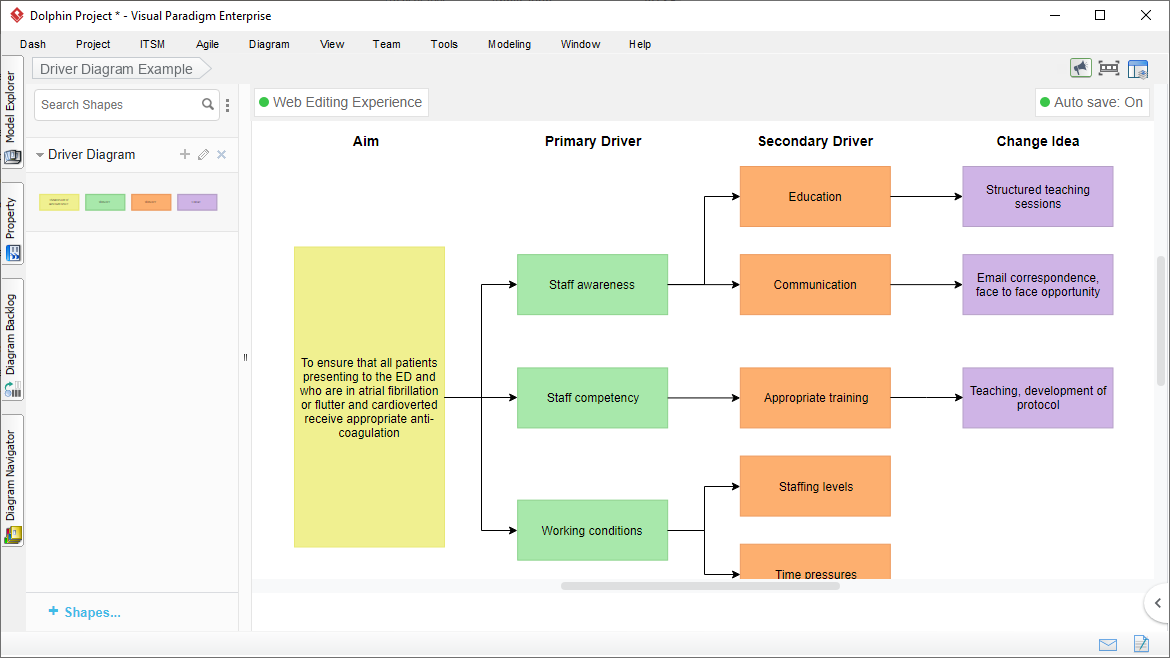Screen dimensions: 1170x658
Task: Expand the right-side panel chevron
Action: tap(1158, 603)
